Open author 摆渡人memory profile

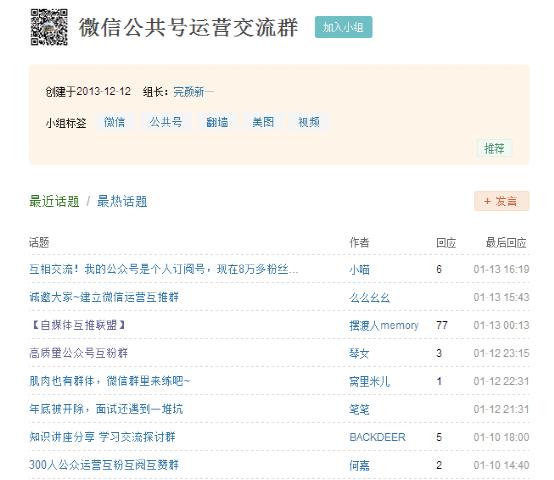click(x=384, y=325)
